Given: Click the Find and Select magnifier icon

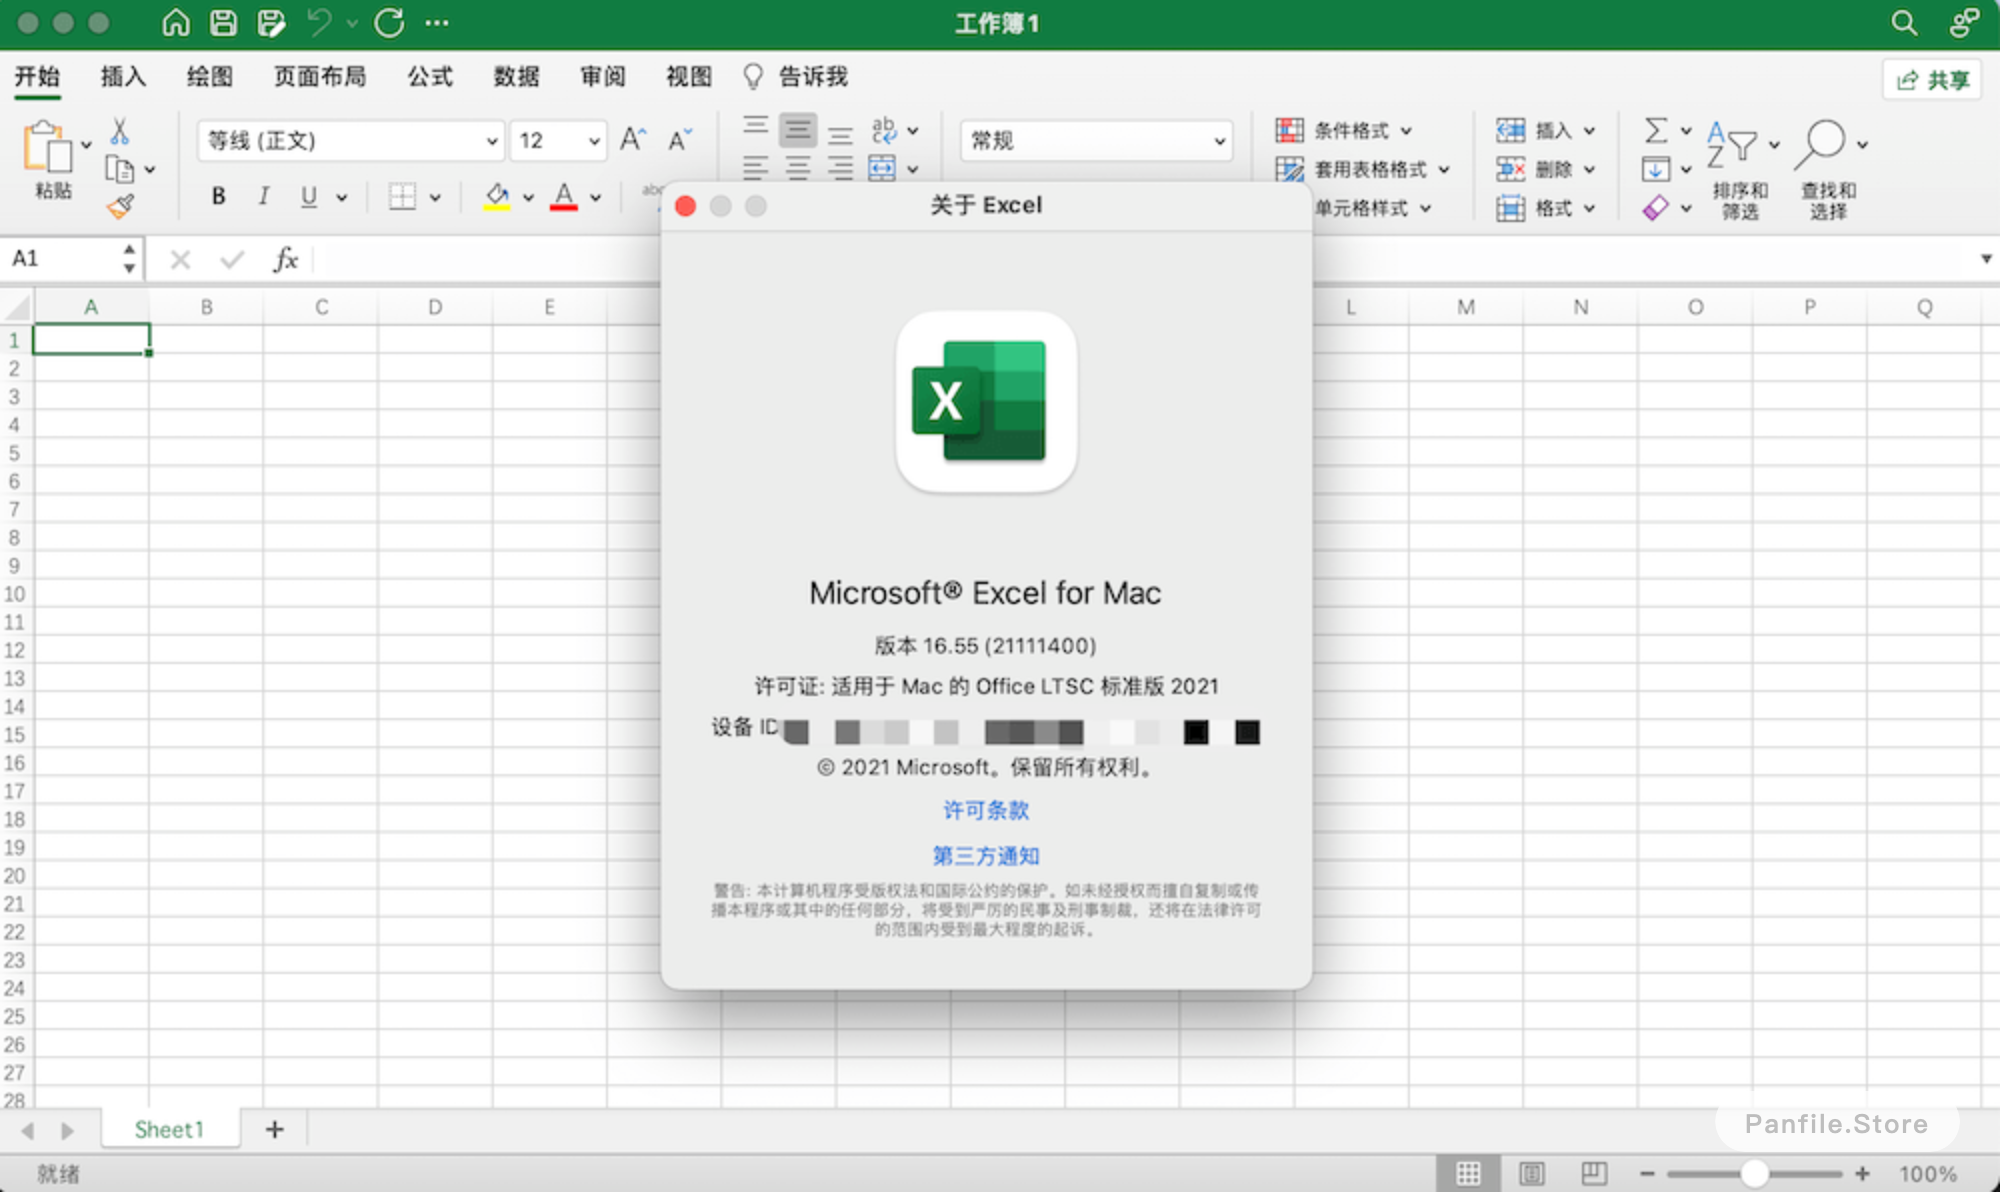Looking at the screenshot, I should pyautogui.click(x=1820, y=146).
